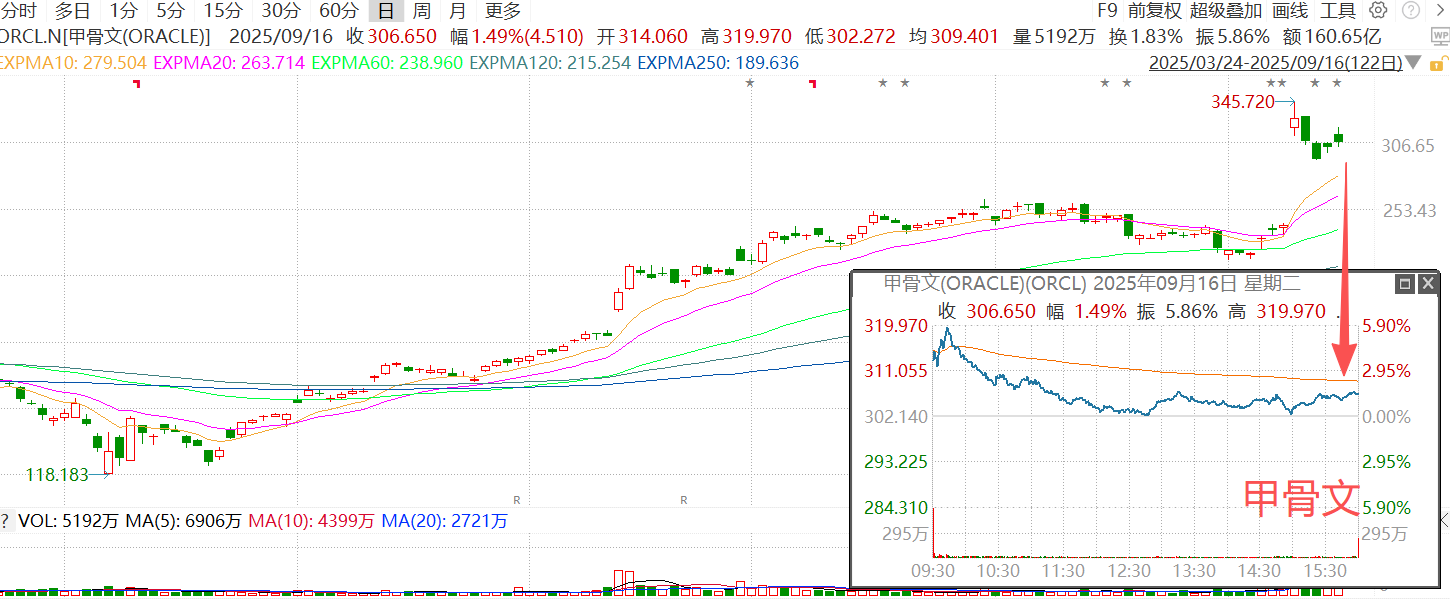Viewport: 1450px width, 600px height.
Task: Close the ORCL intraday popup window
Action: pyautogui.click(x=1427, y=284)
